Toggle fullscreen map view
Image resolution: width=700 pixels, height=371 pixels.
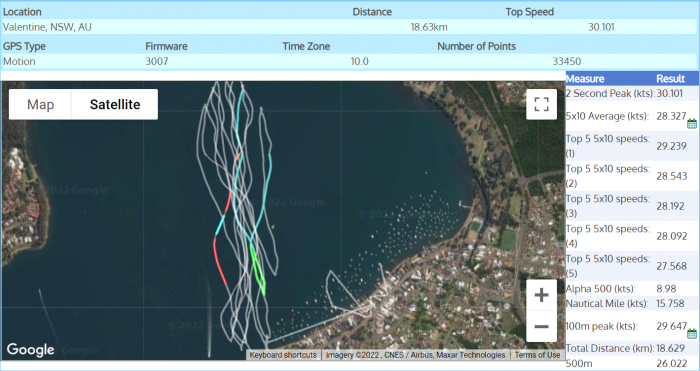pos(541,104)
